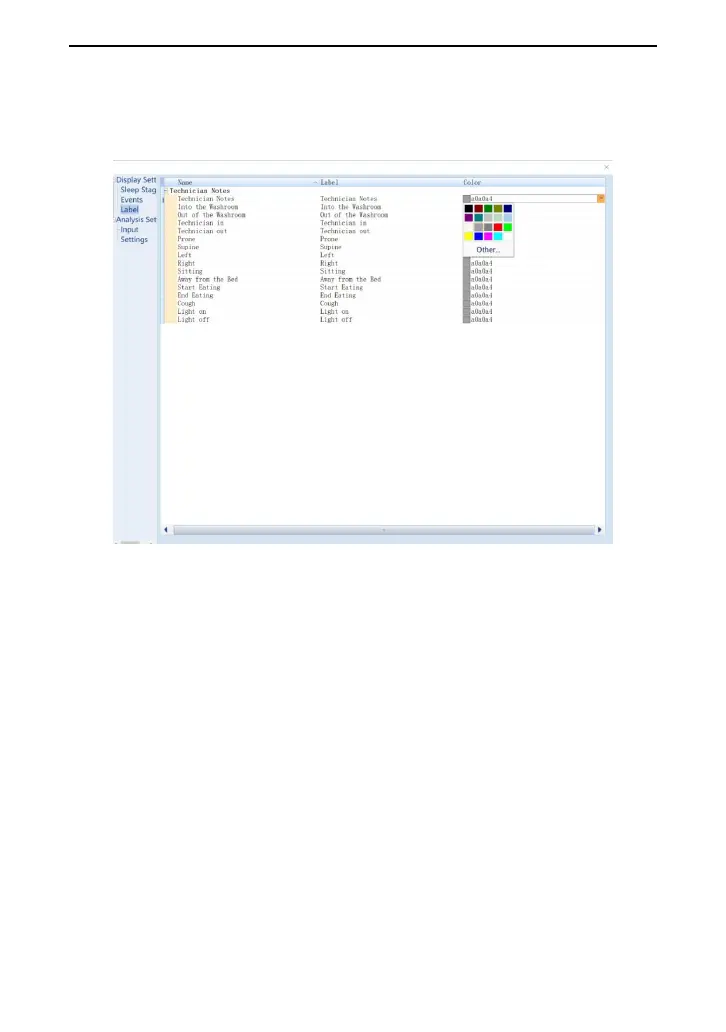Click the a0a0a4 color value for Right

pyautogui.click(x=482, y=263)
